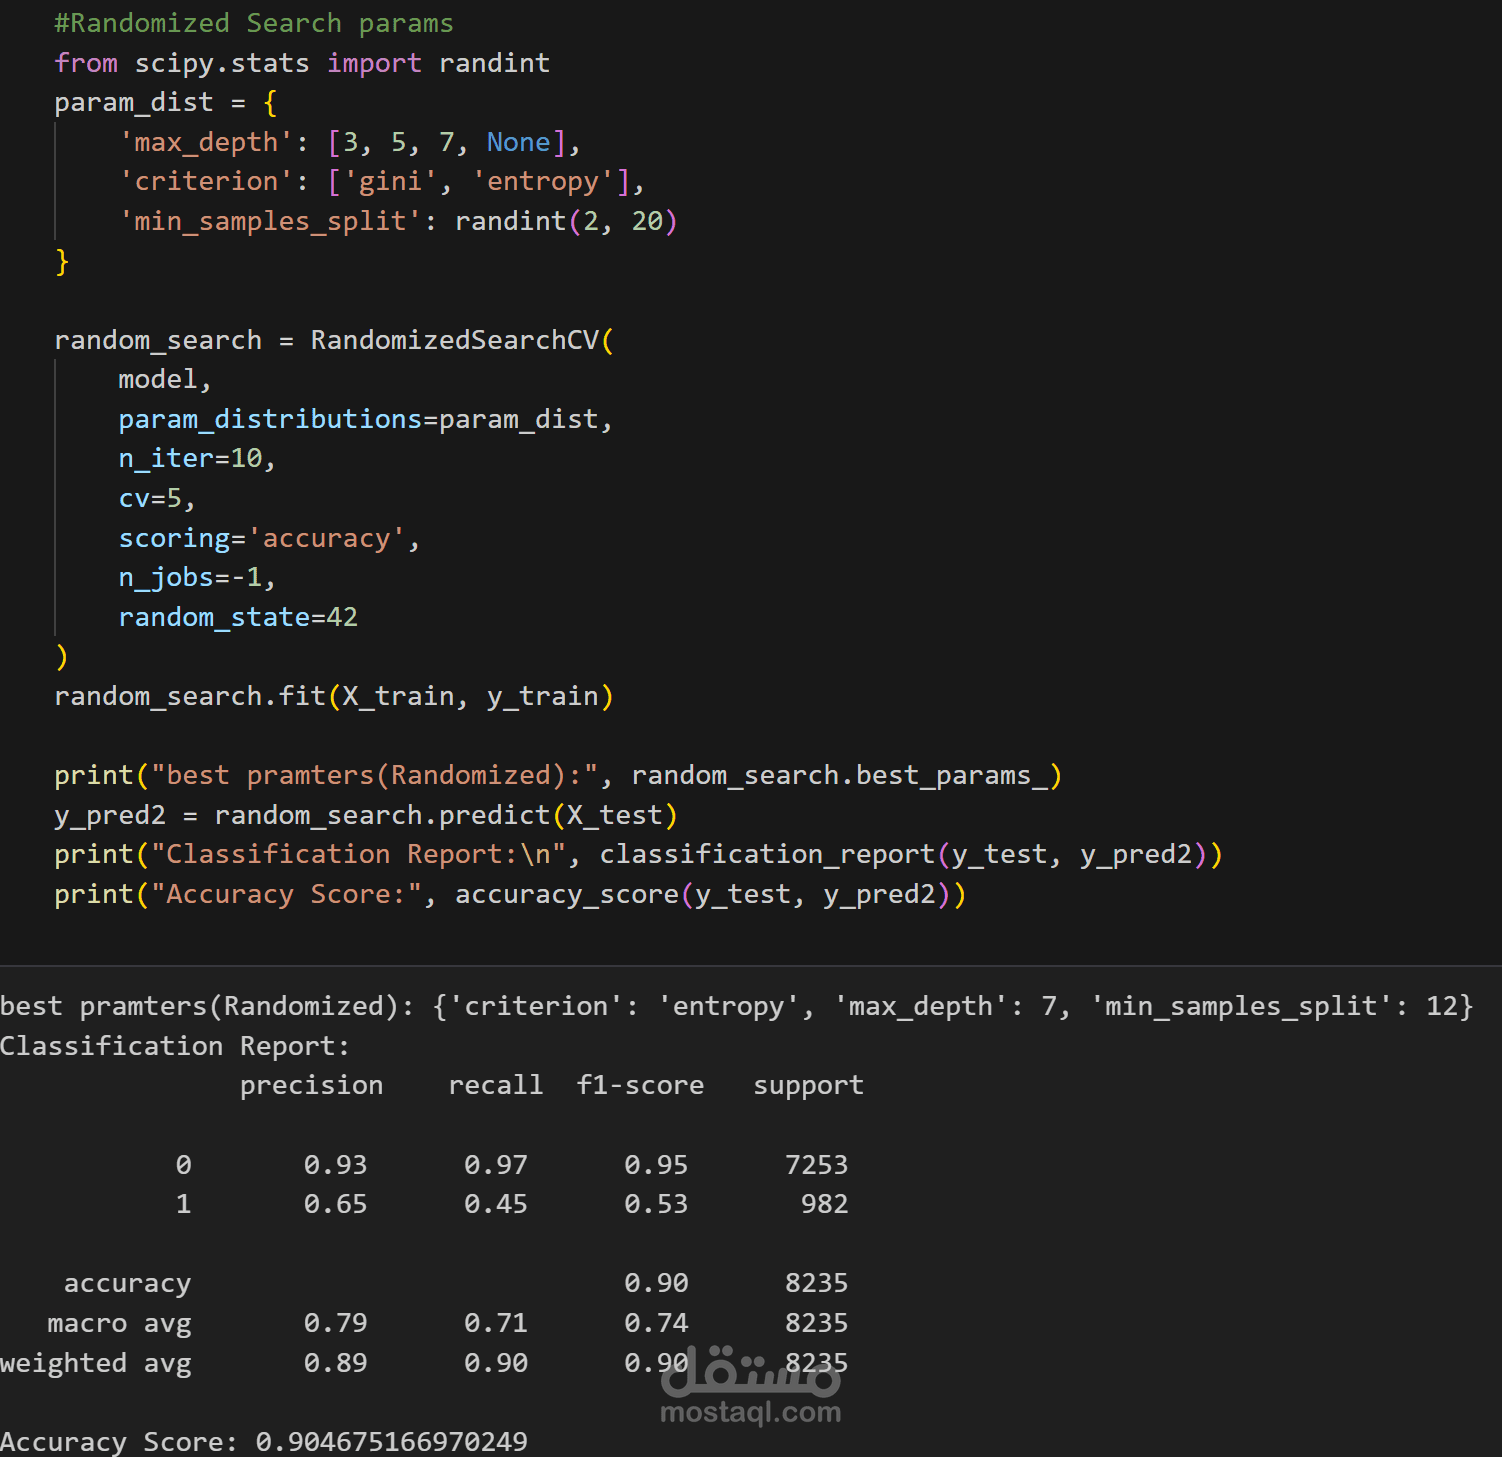This screenshot has width=1502, height=1457.
Task: Click support value 7253
Action: pos(816,1165)
